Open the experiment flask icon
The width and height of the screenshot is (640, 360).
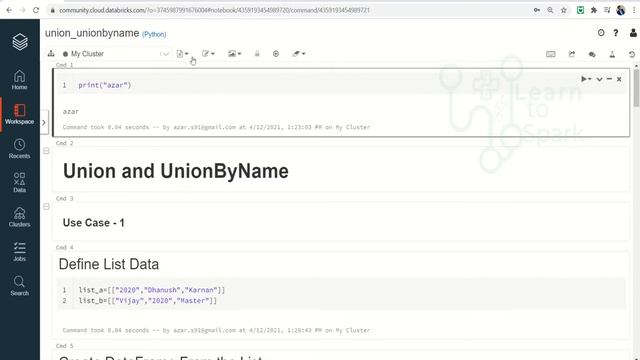click(x=612, y=54)
